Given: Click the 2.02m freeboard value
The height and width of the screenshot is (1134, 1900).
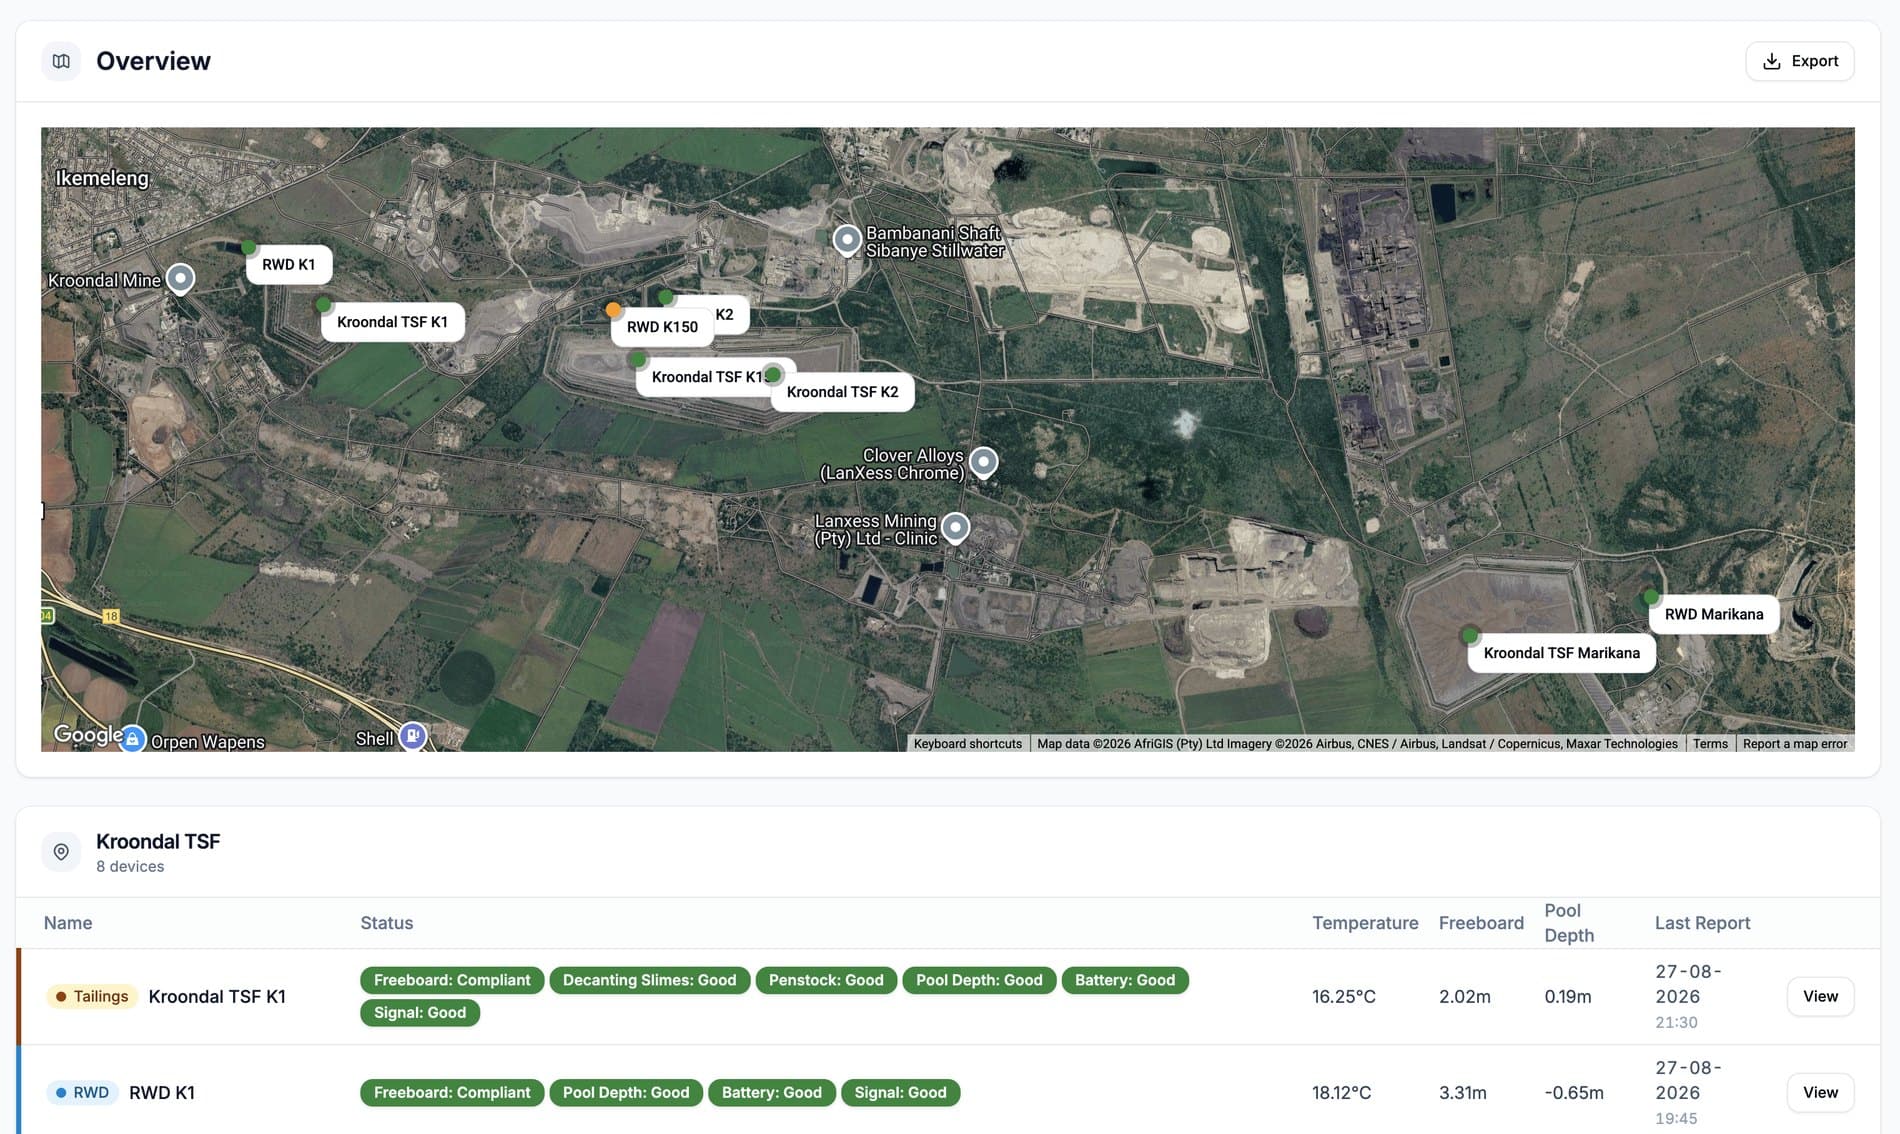Looking at the screenshot, I should click(1465, 997).
